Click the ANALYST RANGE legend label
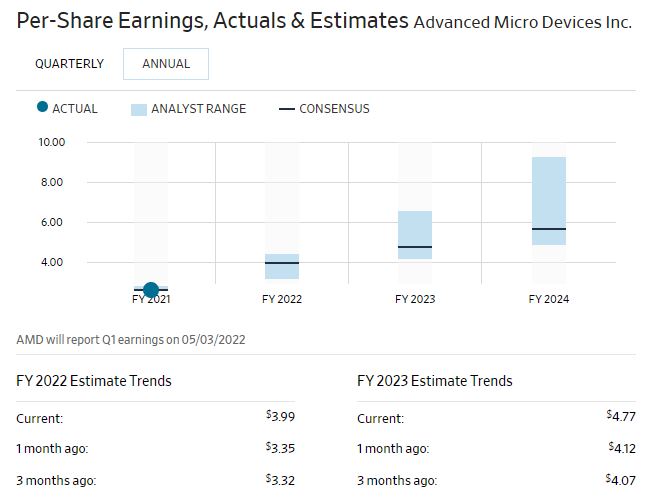This screenshot has width=647, height=501. click(x=198, y=109)
